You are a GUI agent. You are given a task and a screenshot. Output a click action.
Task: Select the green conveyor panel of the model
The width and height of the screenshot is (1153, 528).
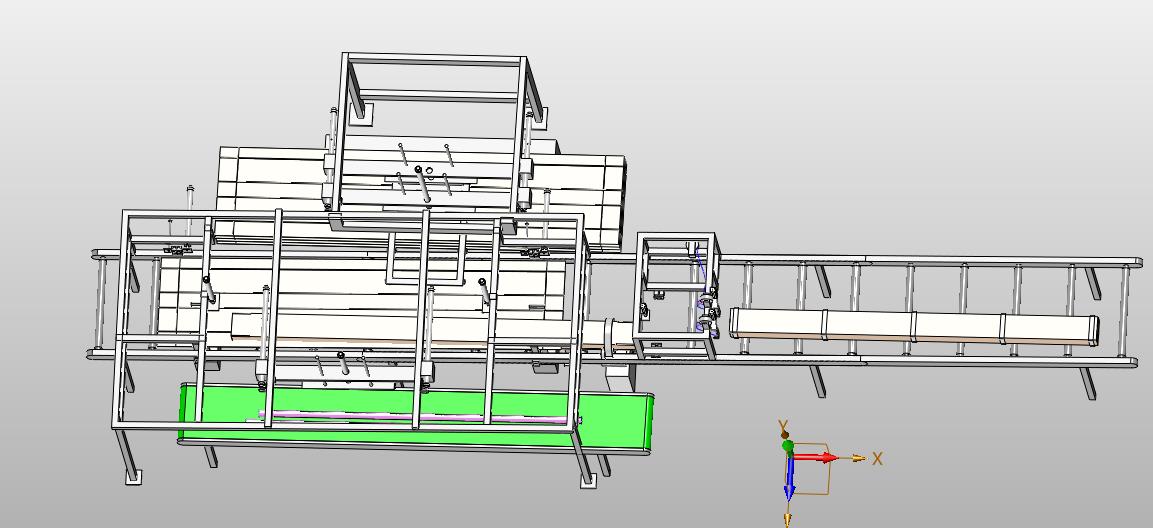(416, 417)
